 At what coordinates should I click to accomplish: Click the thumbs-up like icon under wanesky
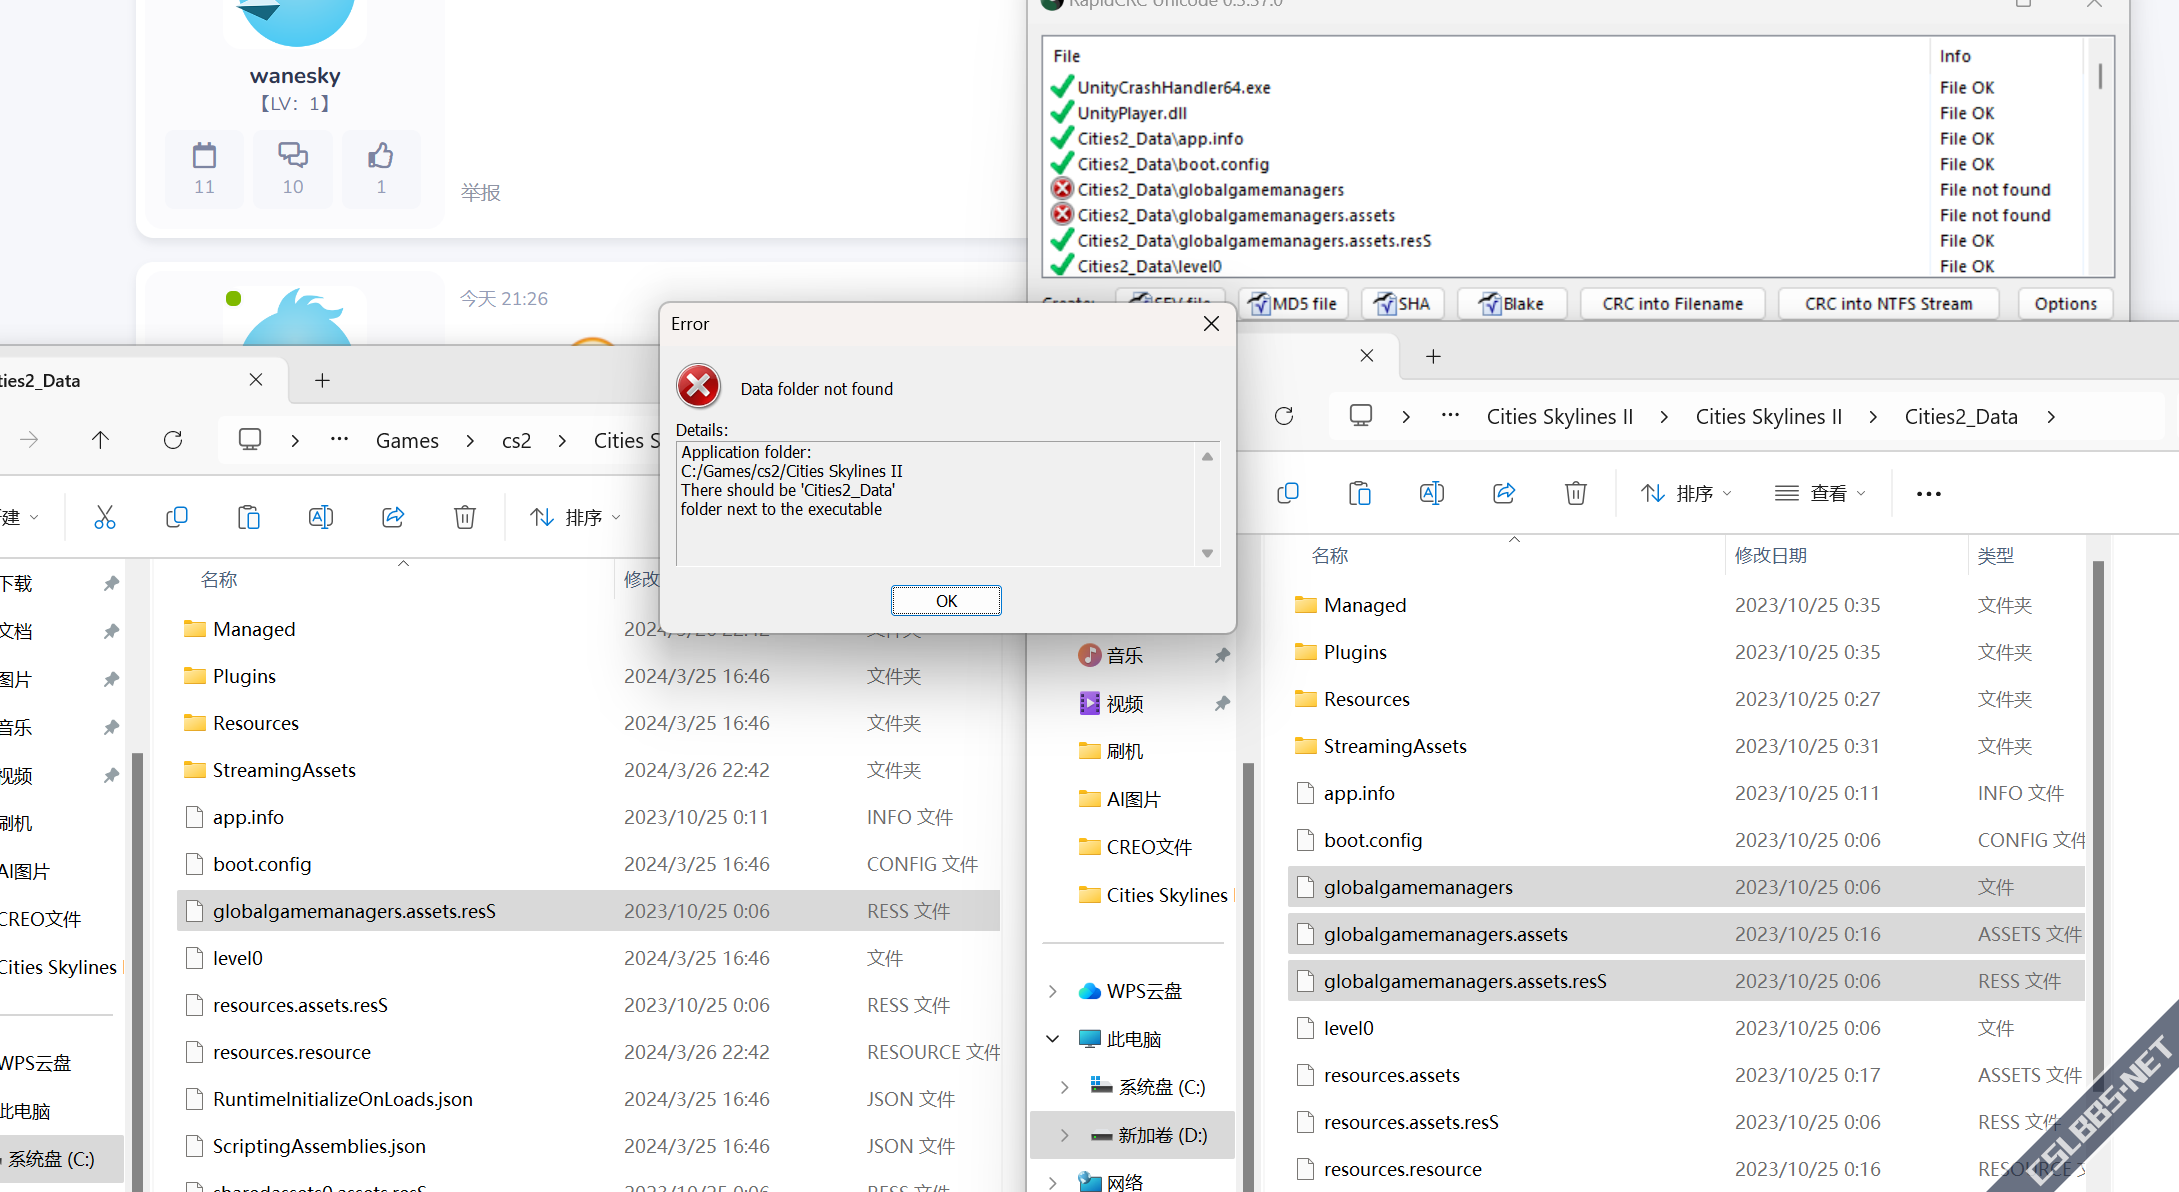coord(380,156)
